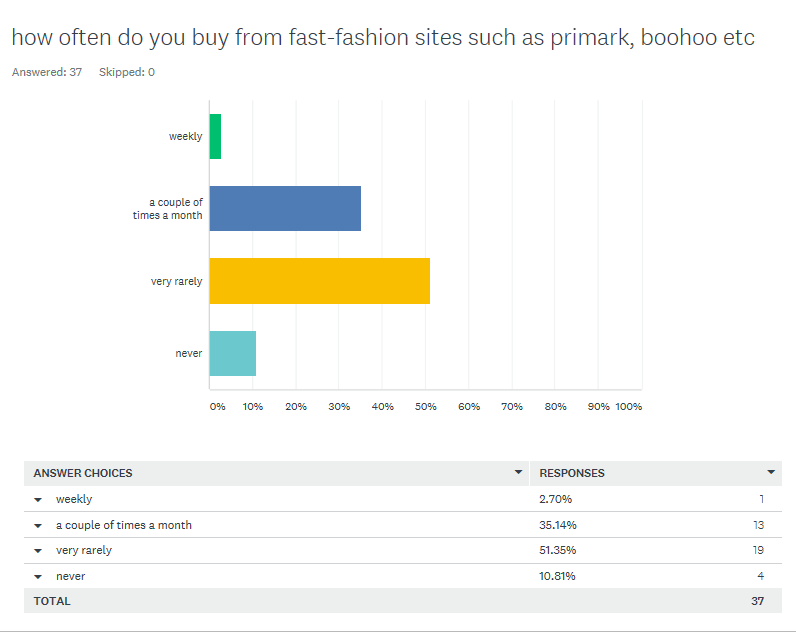Screen dimensions: 796x632
Task: Select the very rarely table row label
Action: click(x=84, y=551)
